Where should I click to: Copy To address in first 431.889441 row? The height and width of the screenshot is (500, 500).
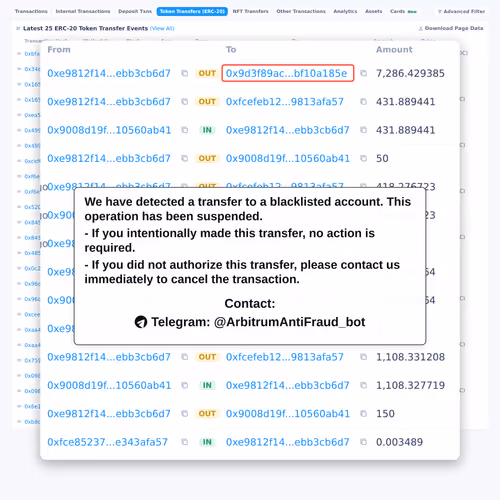coord(363,102)
